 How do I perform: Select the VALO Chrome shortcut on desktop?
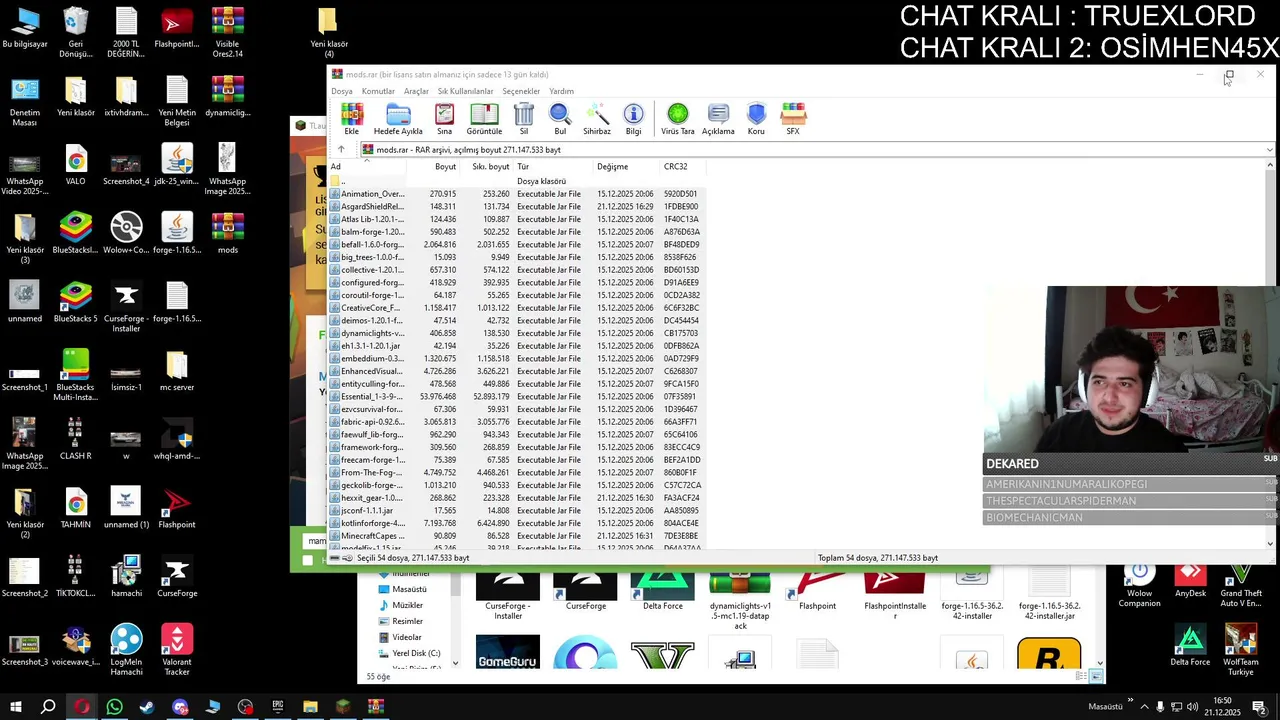click(x=75, y=166)
